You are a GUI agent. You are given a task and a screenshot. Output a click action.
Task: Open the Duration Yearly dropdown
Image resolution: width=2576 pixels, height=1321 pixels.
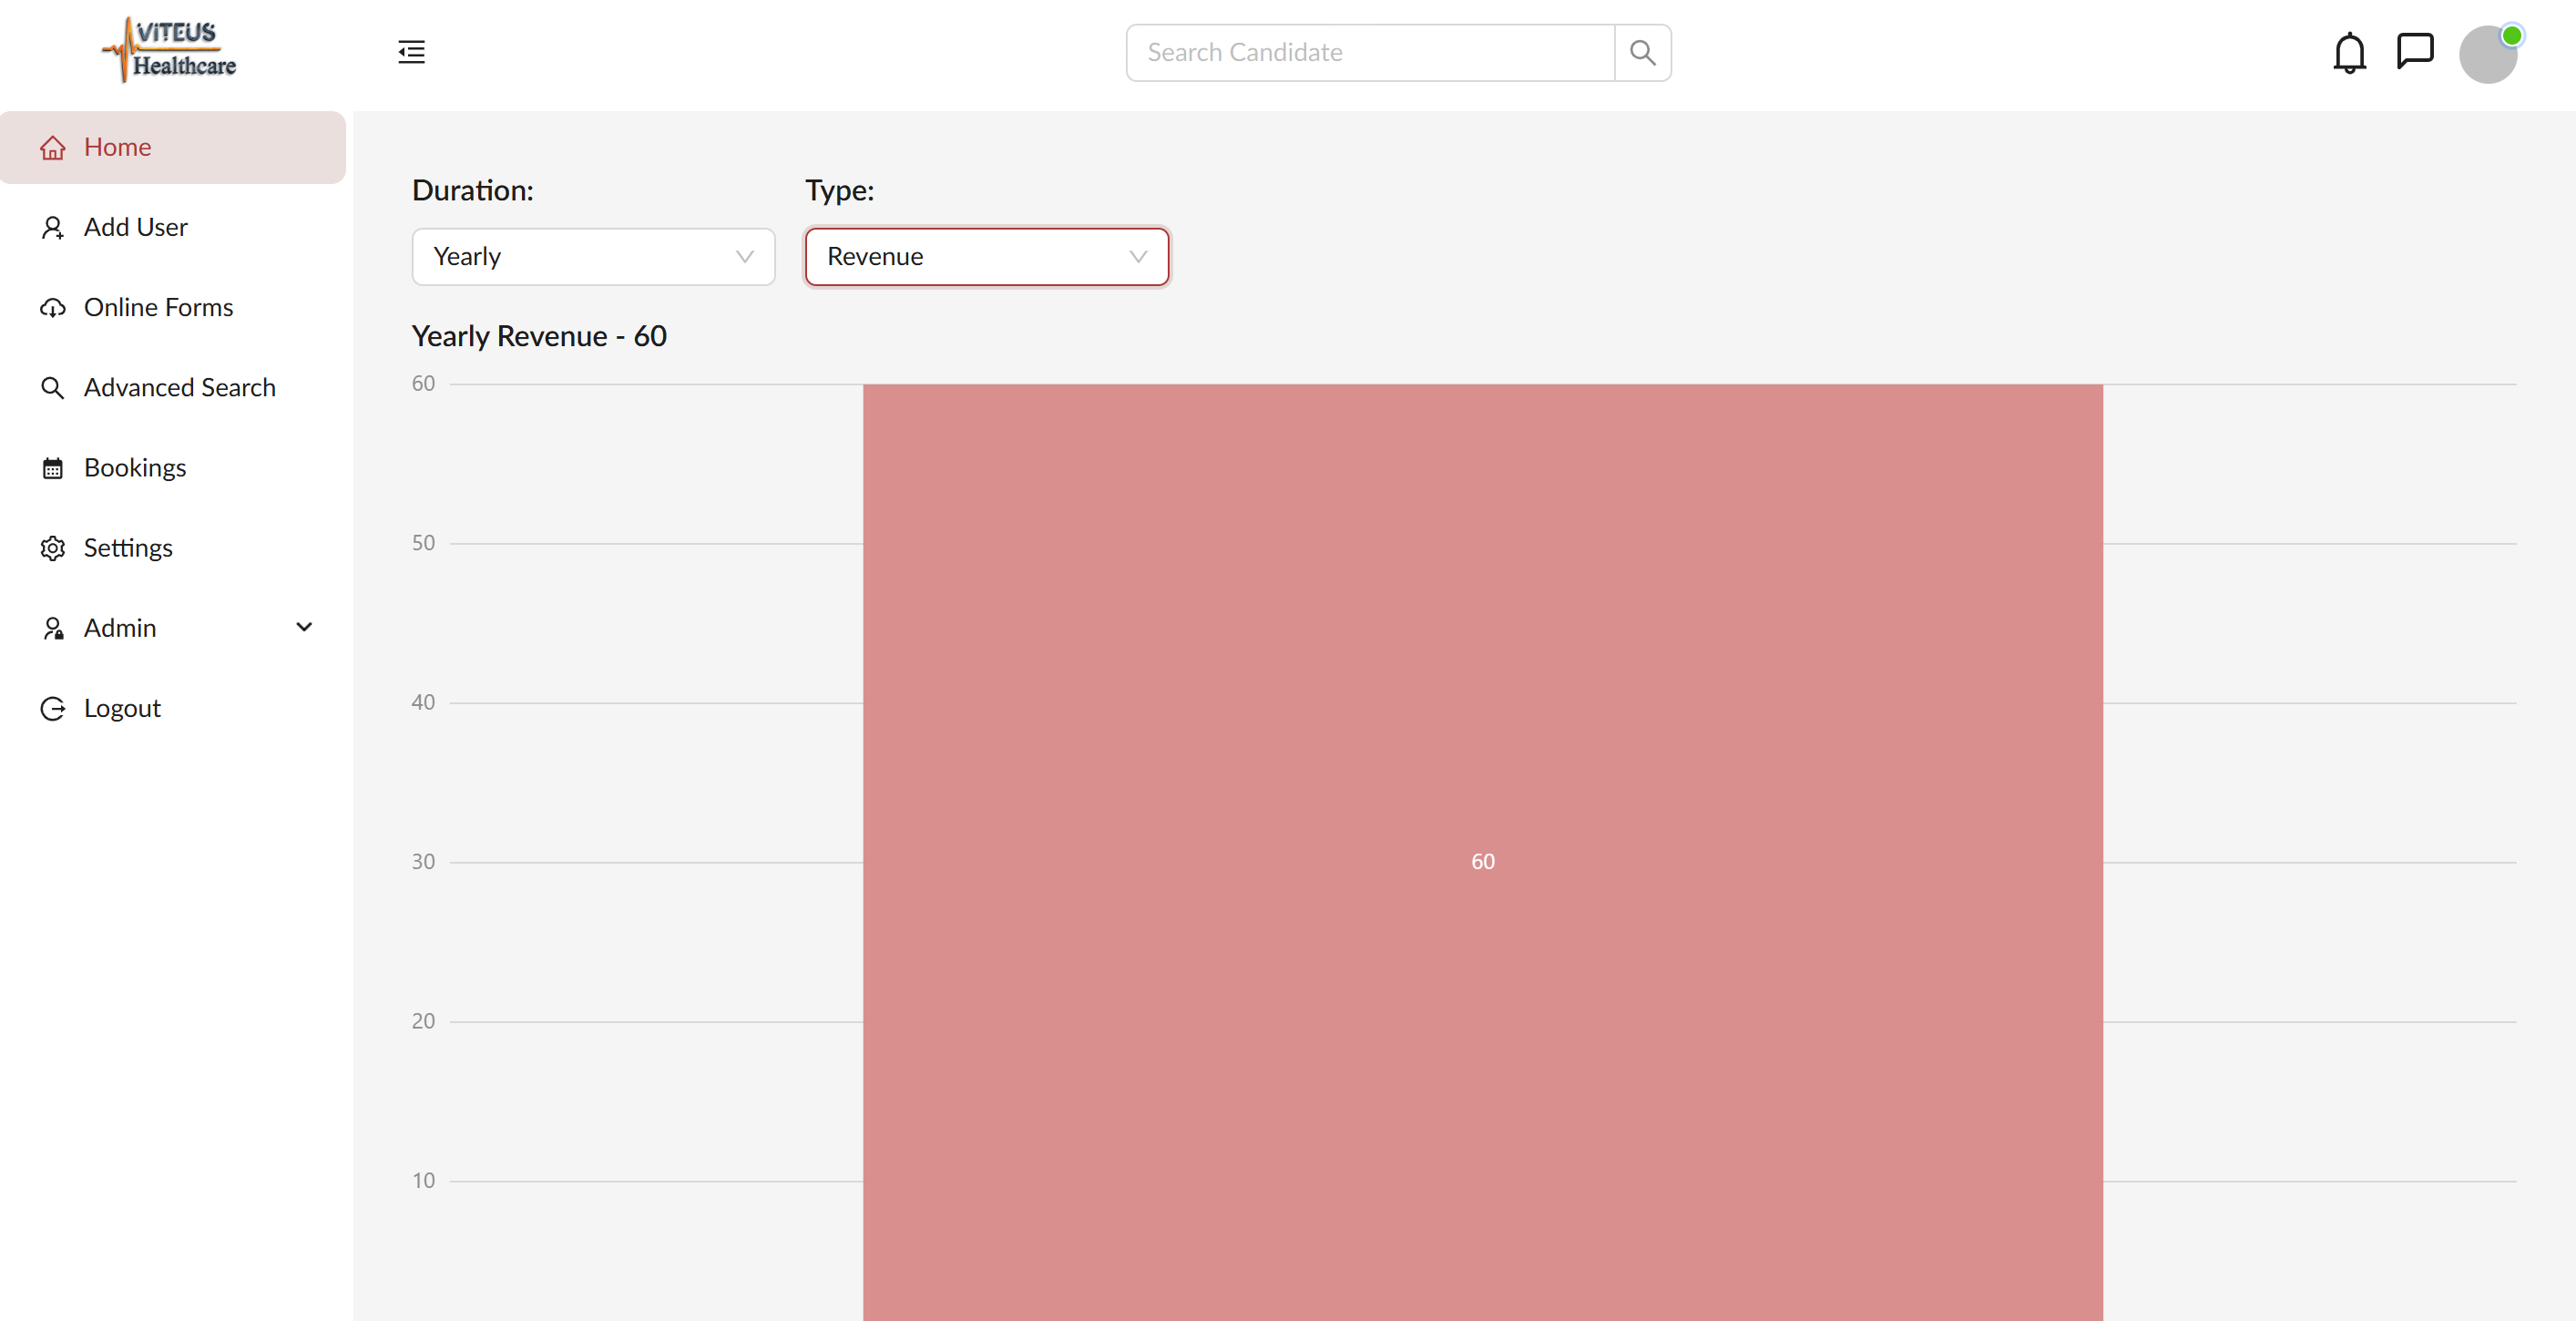pyautogui.click(x=593, y=257)
